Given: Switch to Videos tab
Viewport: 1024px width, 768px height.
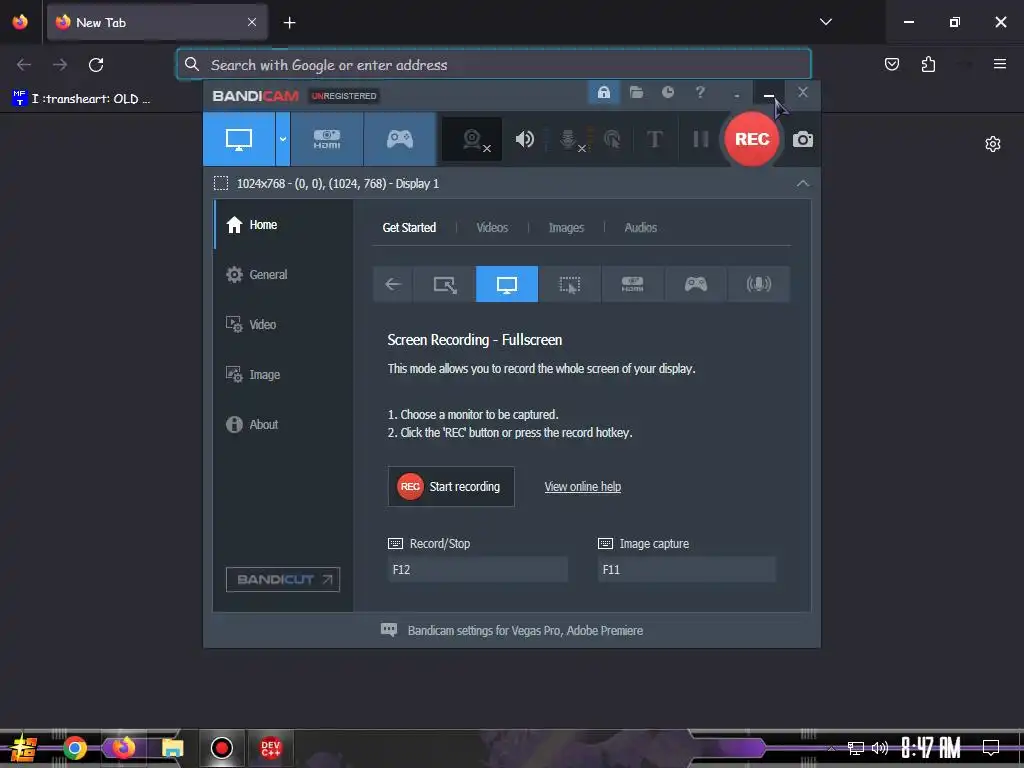Looking at the screenshot, I should point(492,227).
